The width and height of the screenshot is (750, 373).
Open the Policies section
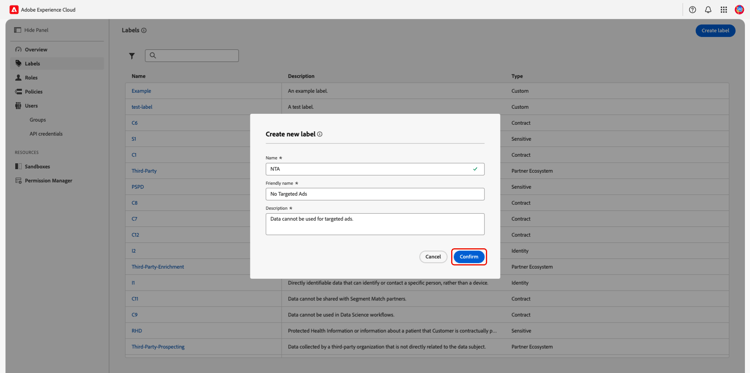tap(33, 92)
